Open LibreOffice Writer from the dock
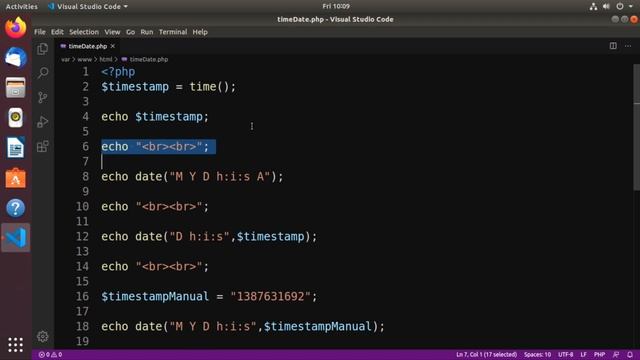The height and width of the screenshot is (360, 640). coord(16,148)
